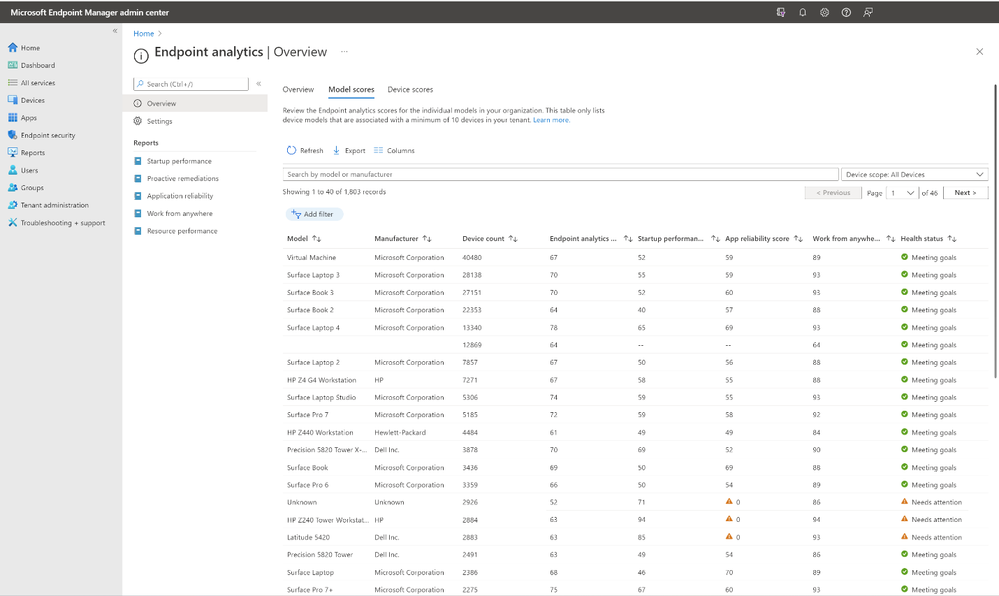This screenshot has height=596, width=999.
Task: Sort by Startup performance column
Action: 715,238
